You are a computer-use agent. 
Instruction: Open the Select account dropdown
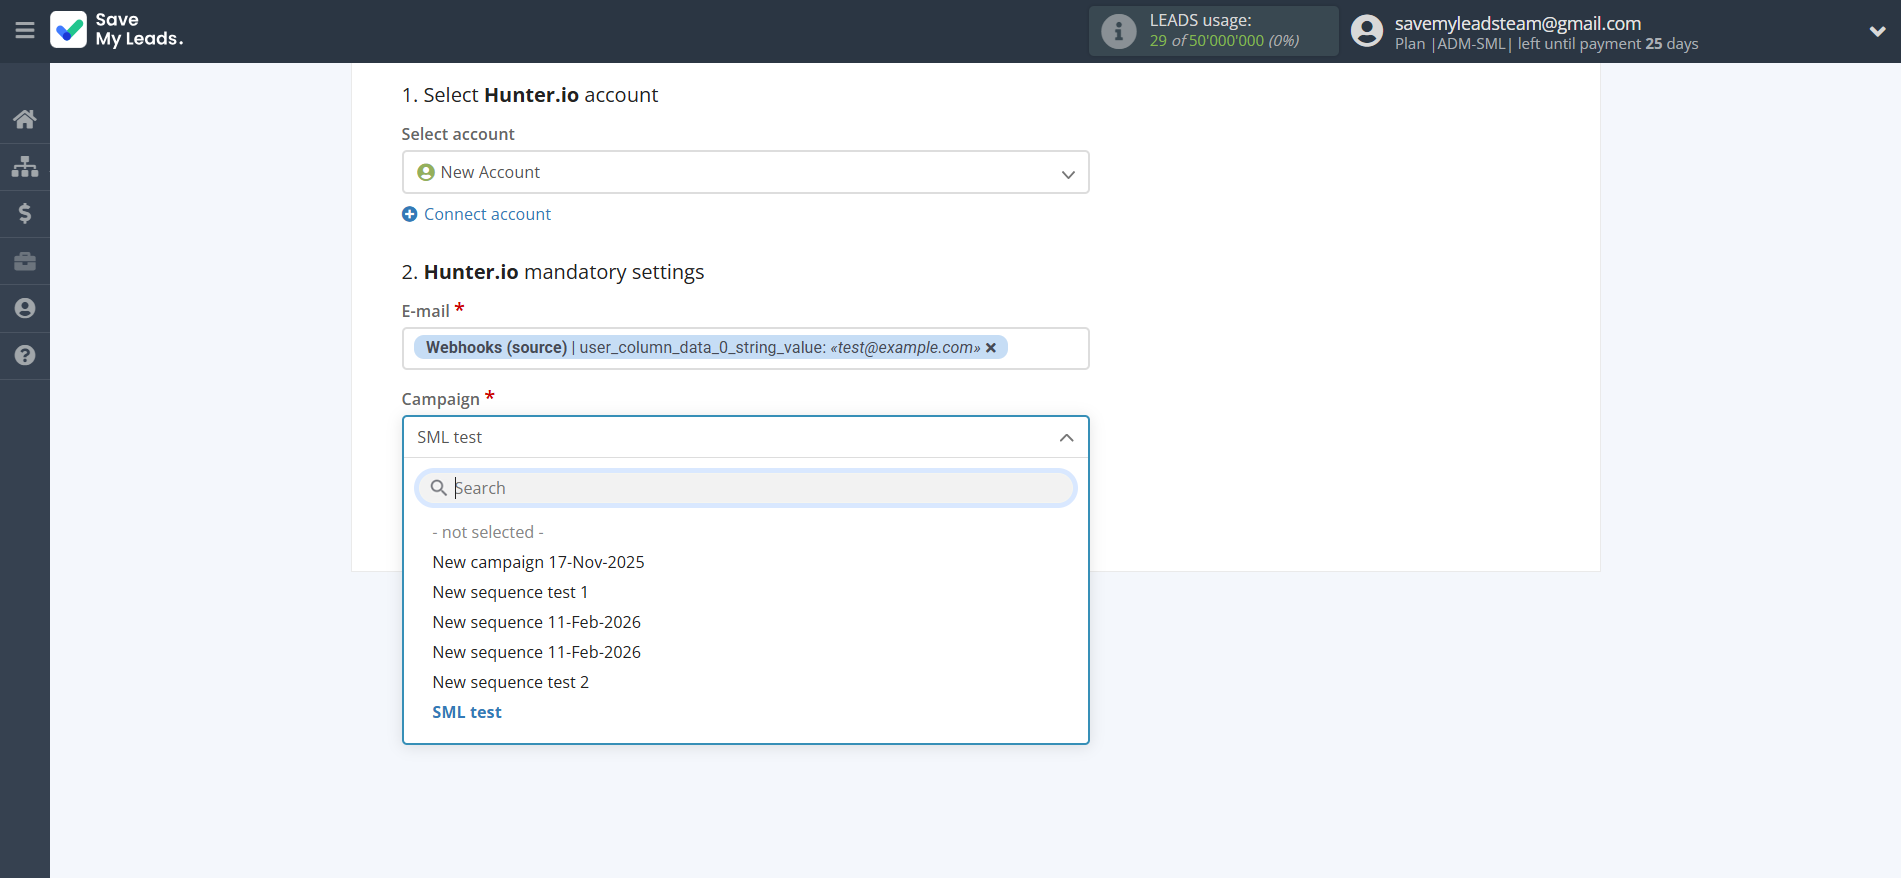[745, 172]
